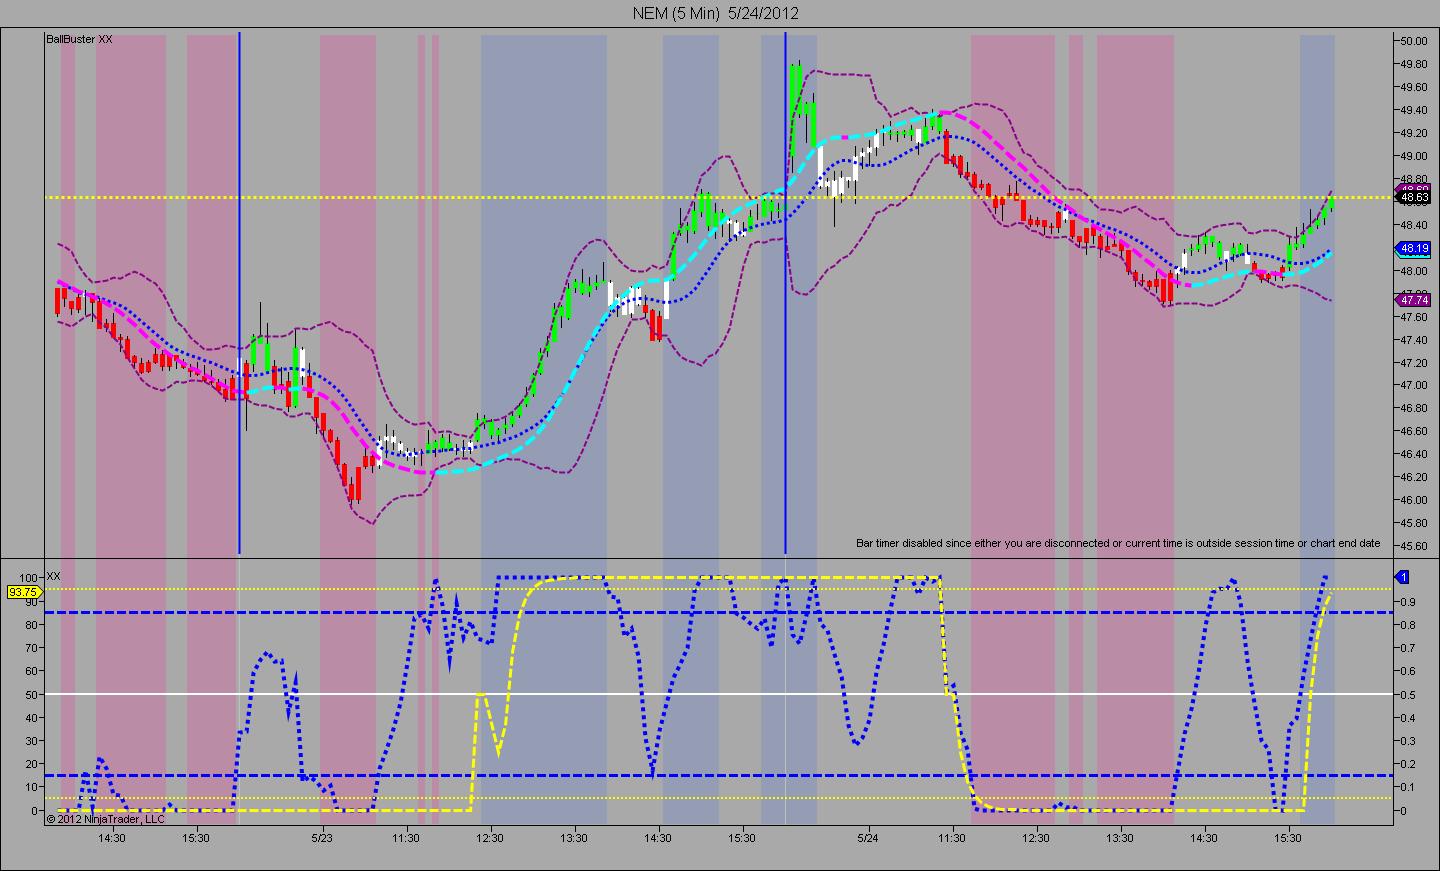1440x871 pixels.
Task: Click the Bar timer disabled message
Action: pos(1118,543)
